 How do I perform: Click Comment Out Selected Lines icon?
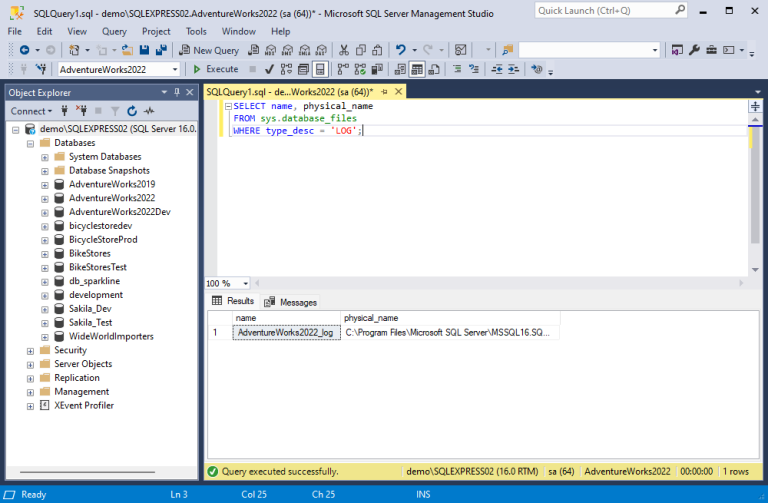click(x=457, y=69)
